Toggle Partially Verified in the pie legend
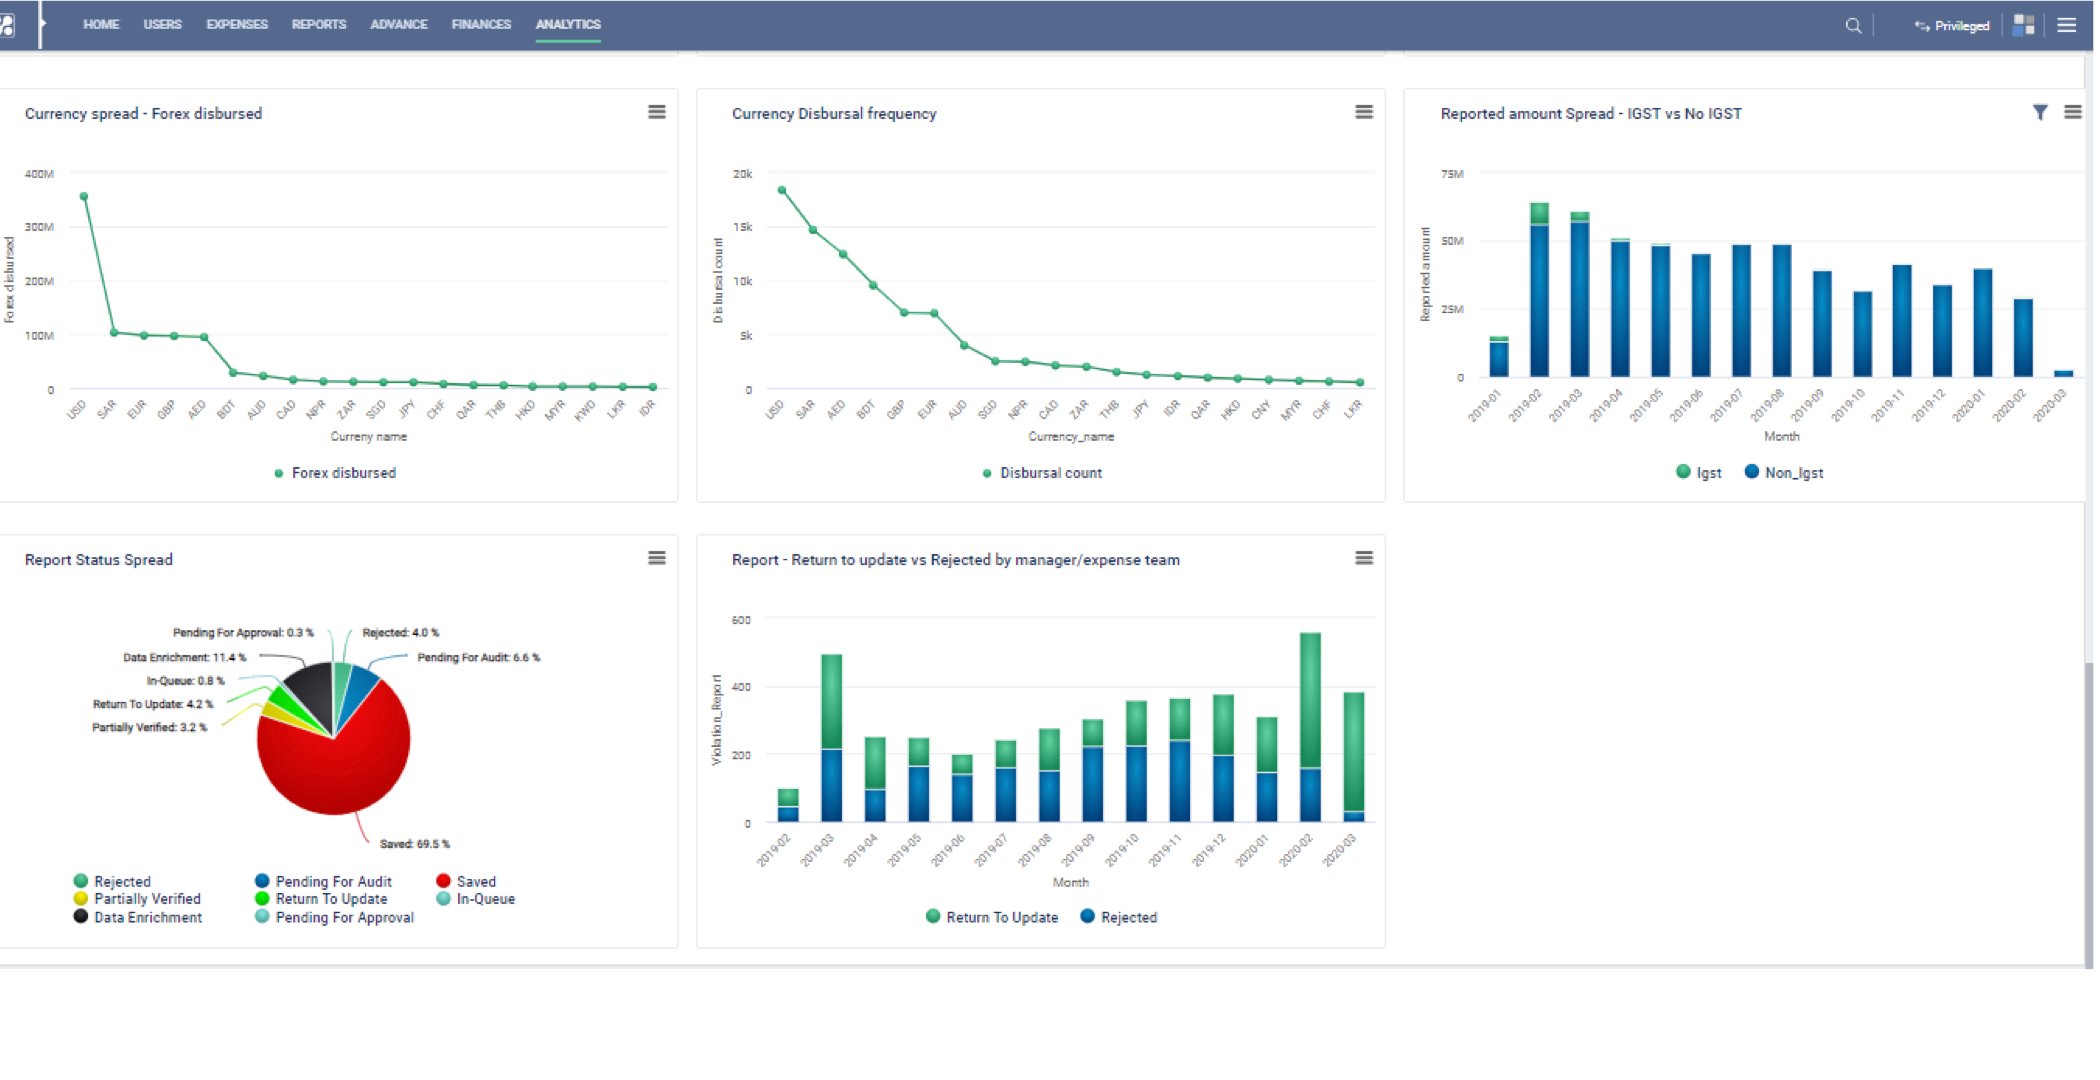Viewport: 2100px width, 1080px height. (x=137, y=899)
